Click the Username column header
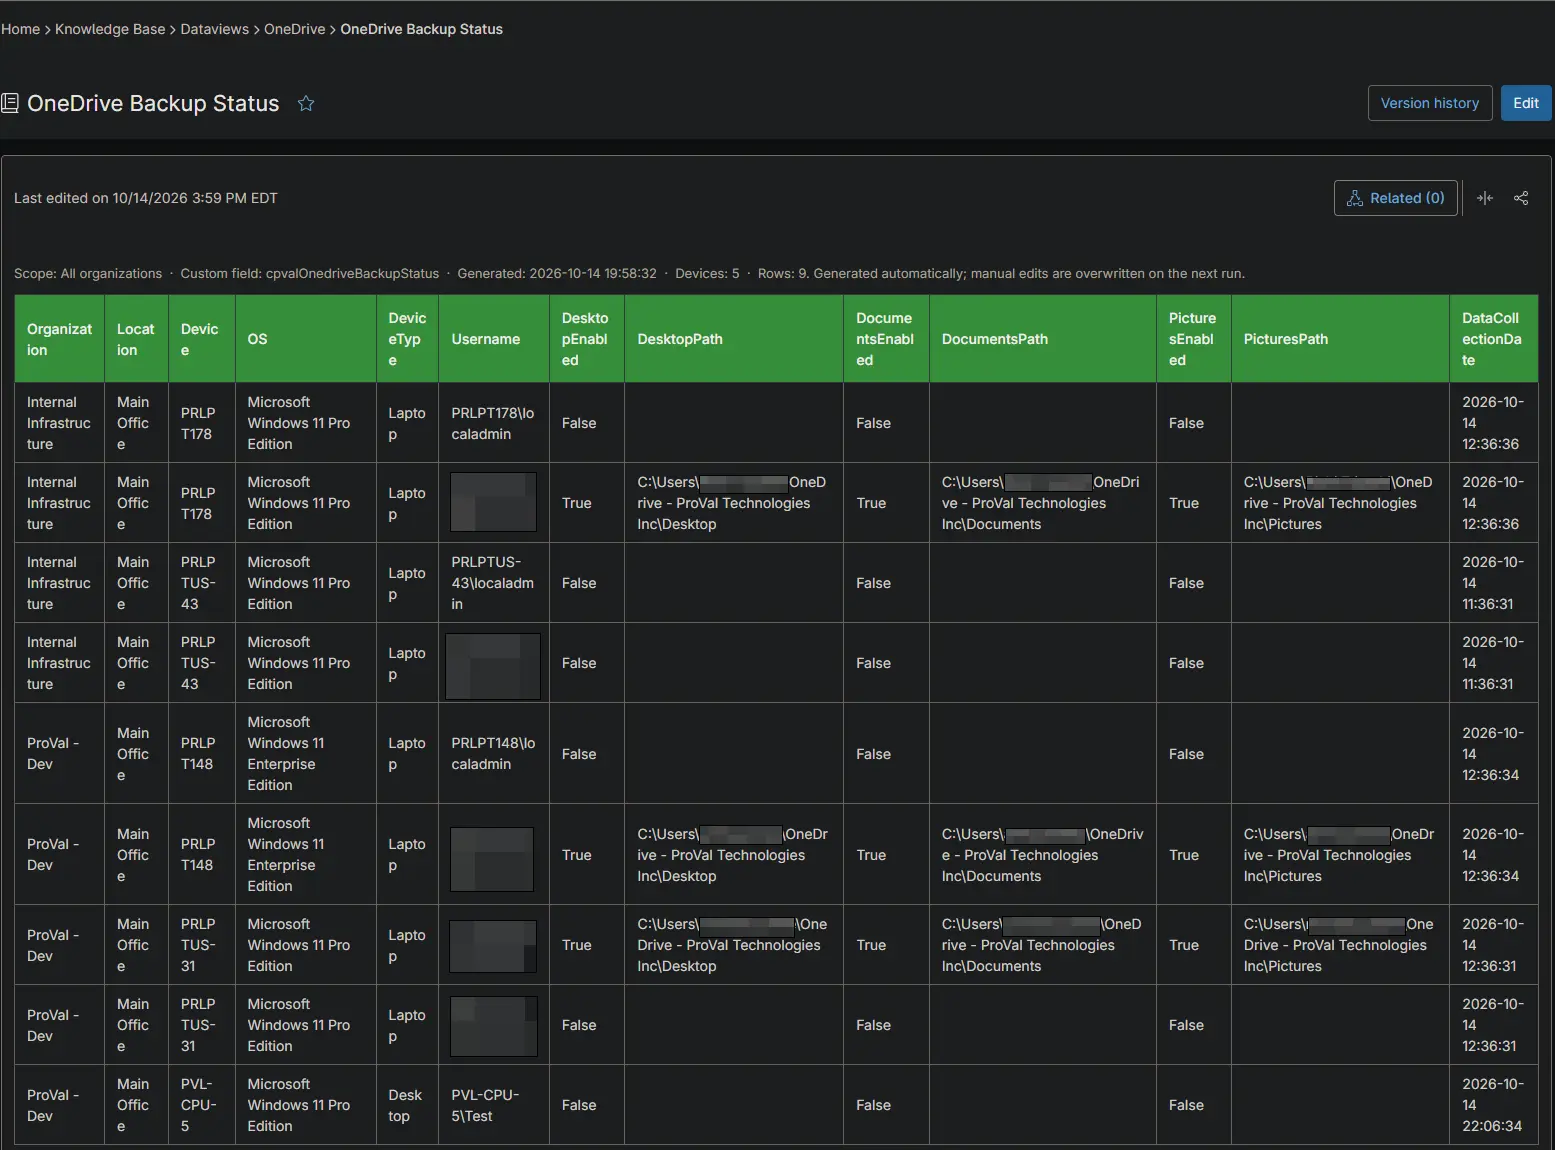The width and height of the screenshot is (1555, 1150). tap(494, 339)
